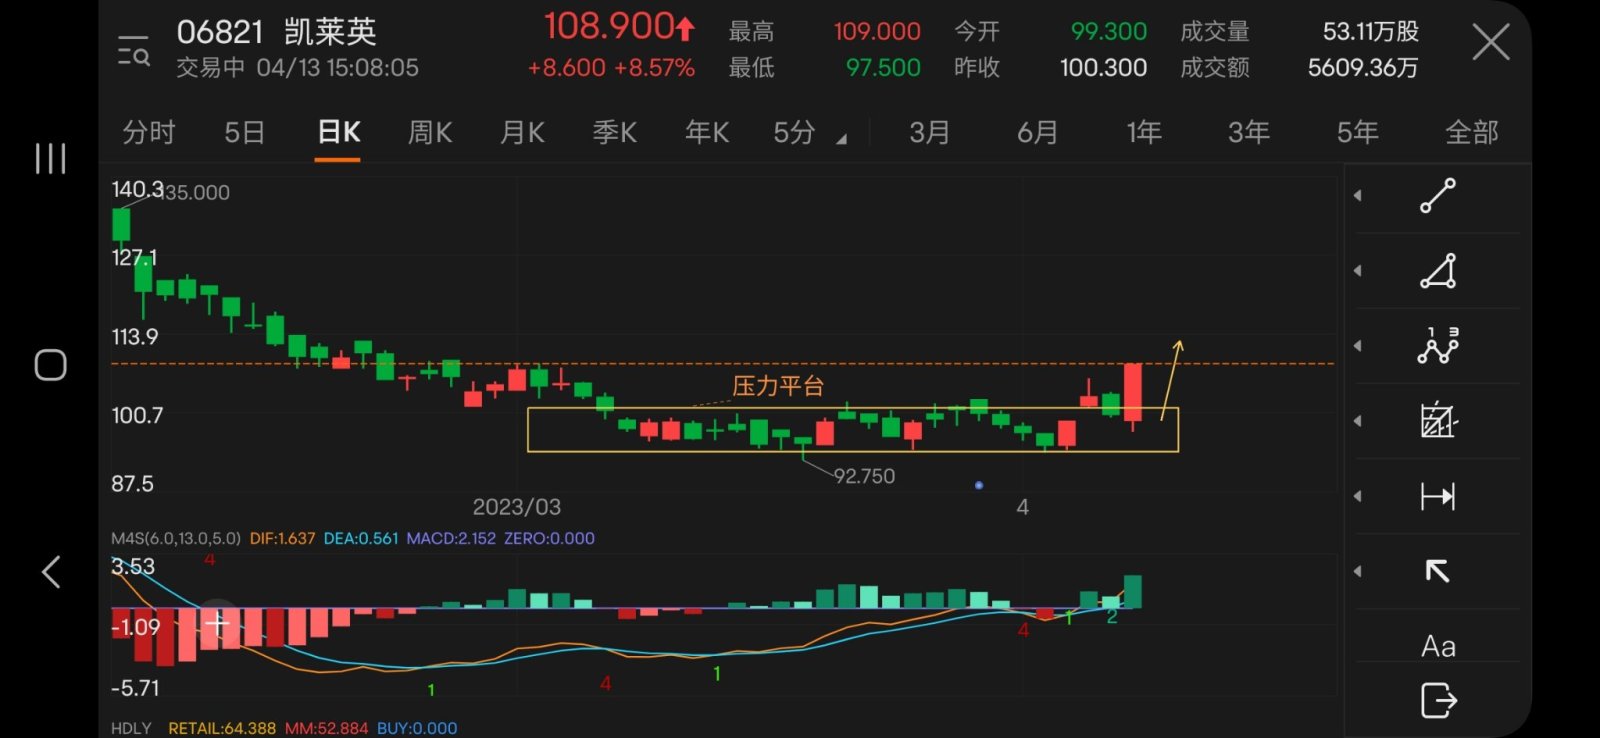1600x738 pixels.
Task: Select the Aa text annotation tool
Action: tap(1438, 646)
